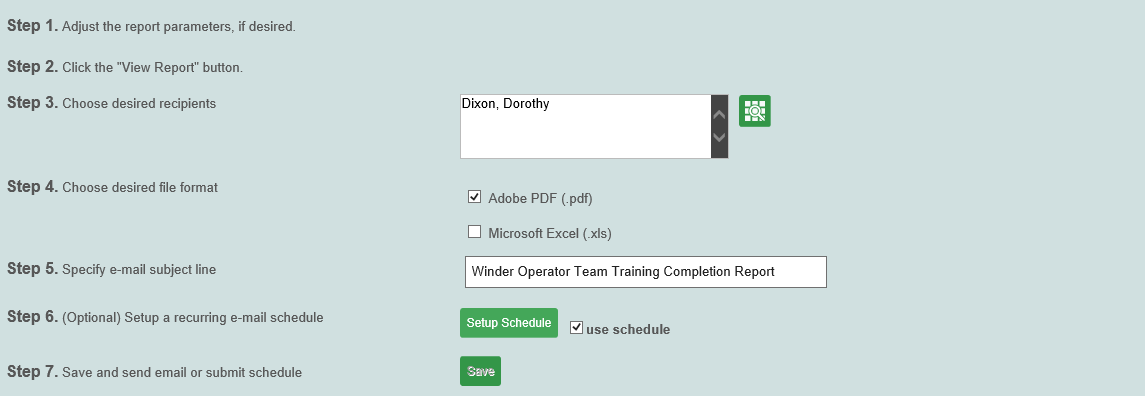
Task: Enable the Microsoft Excel format checkbox
Action: pyautogui.click(x=475, y=232)
